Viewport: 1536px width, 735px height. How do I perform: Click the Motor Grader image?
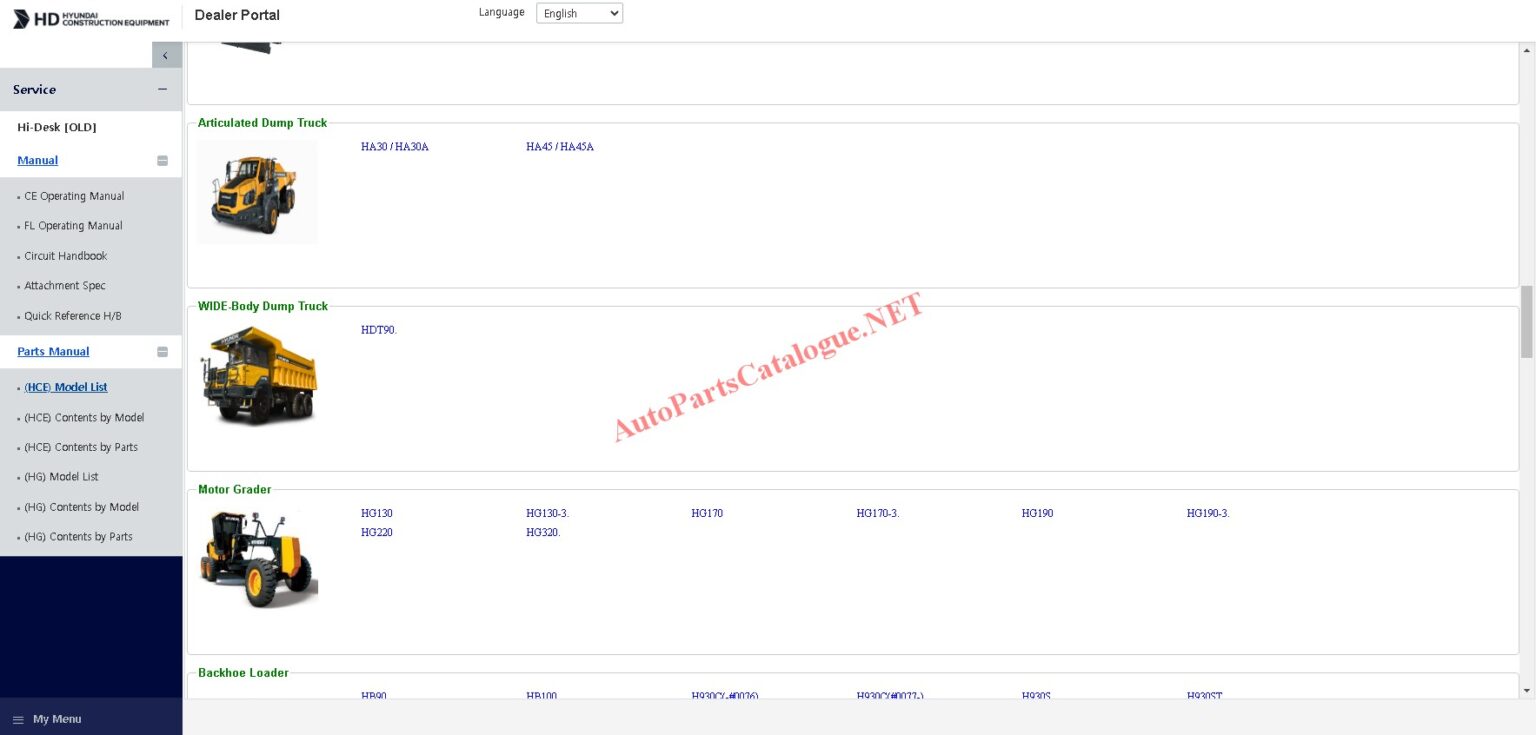tap(258, 558)
